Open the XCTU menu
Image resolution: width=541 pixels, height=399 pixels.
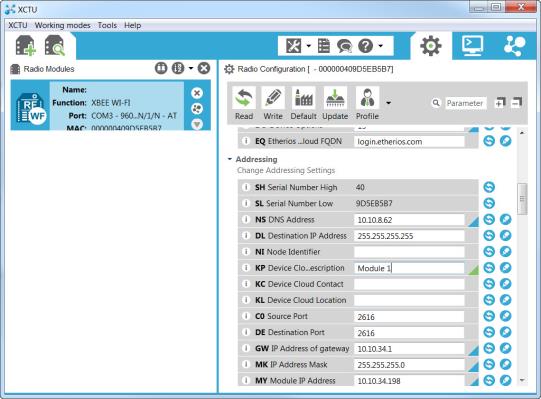pos(18,26)
